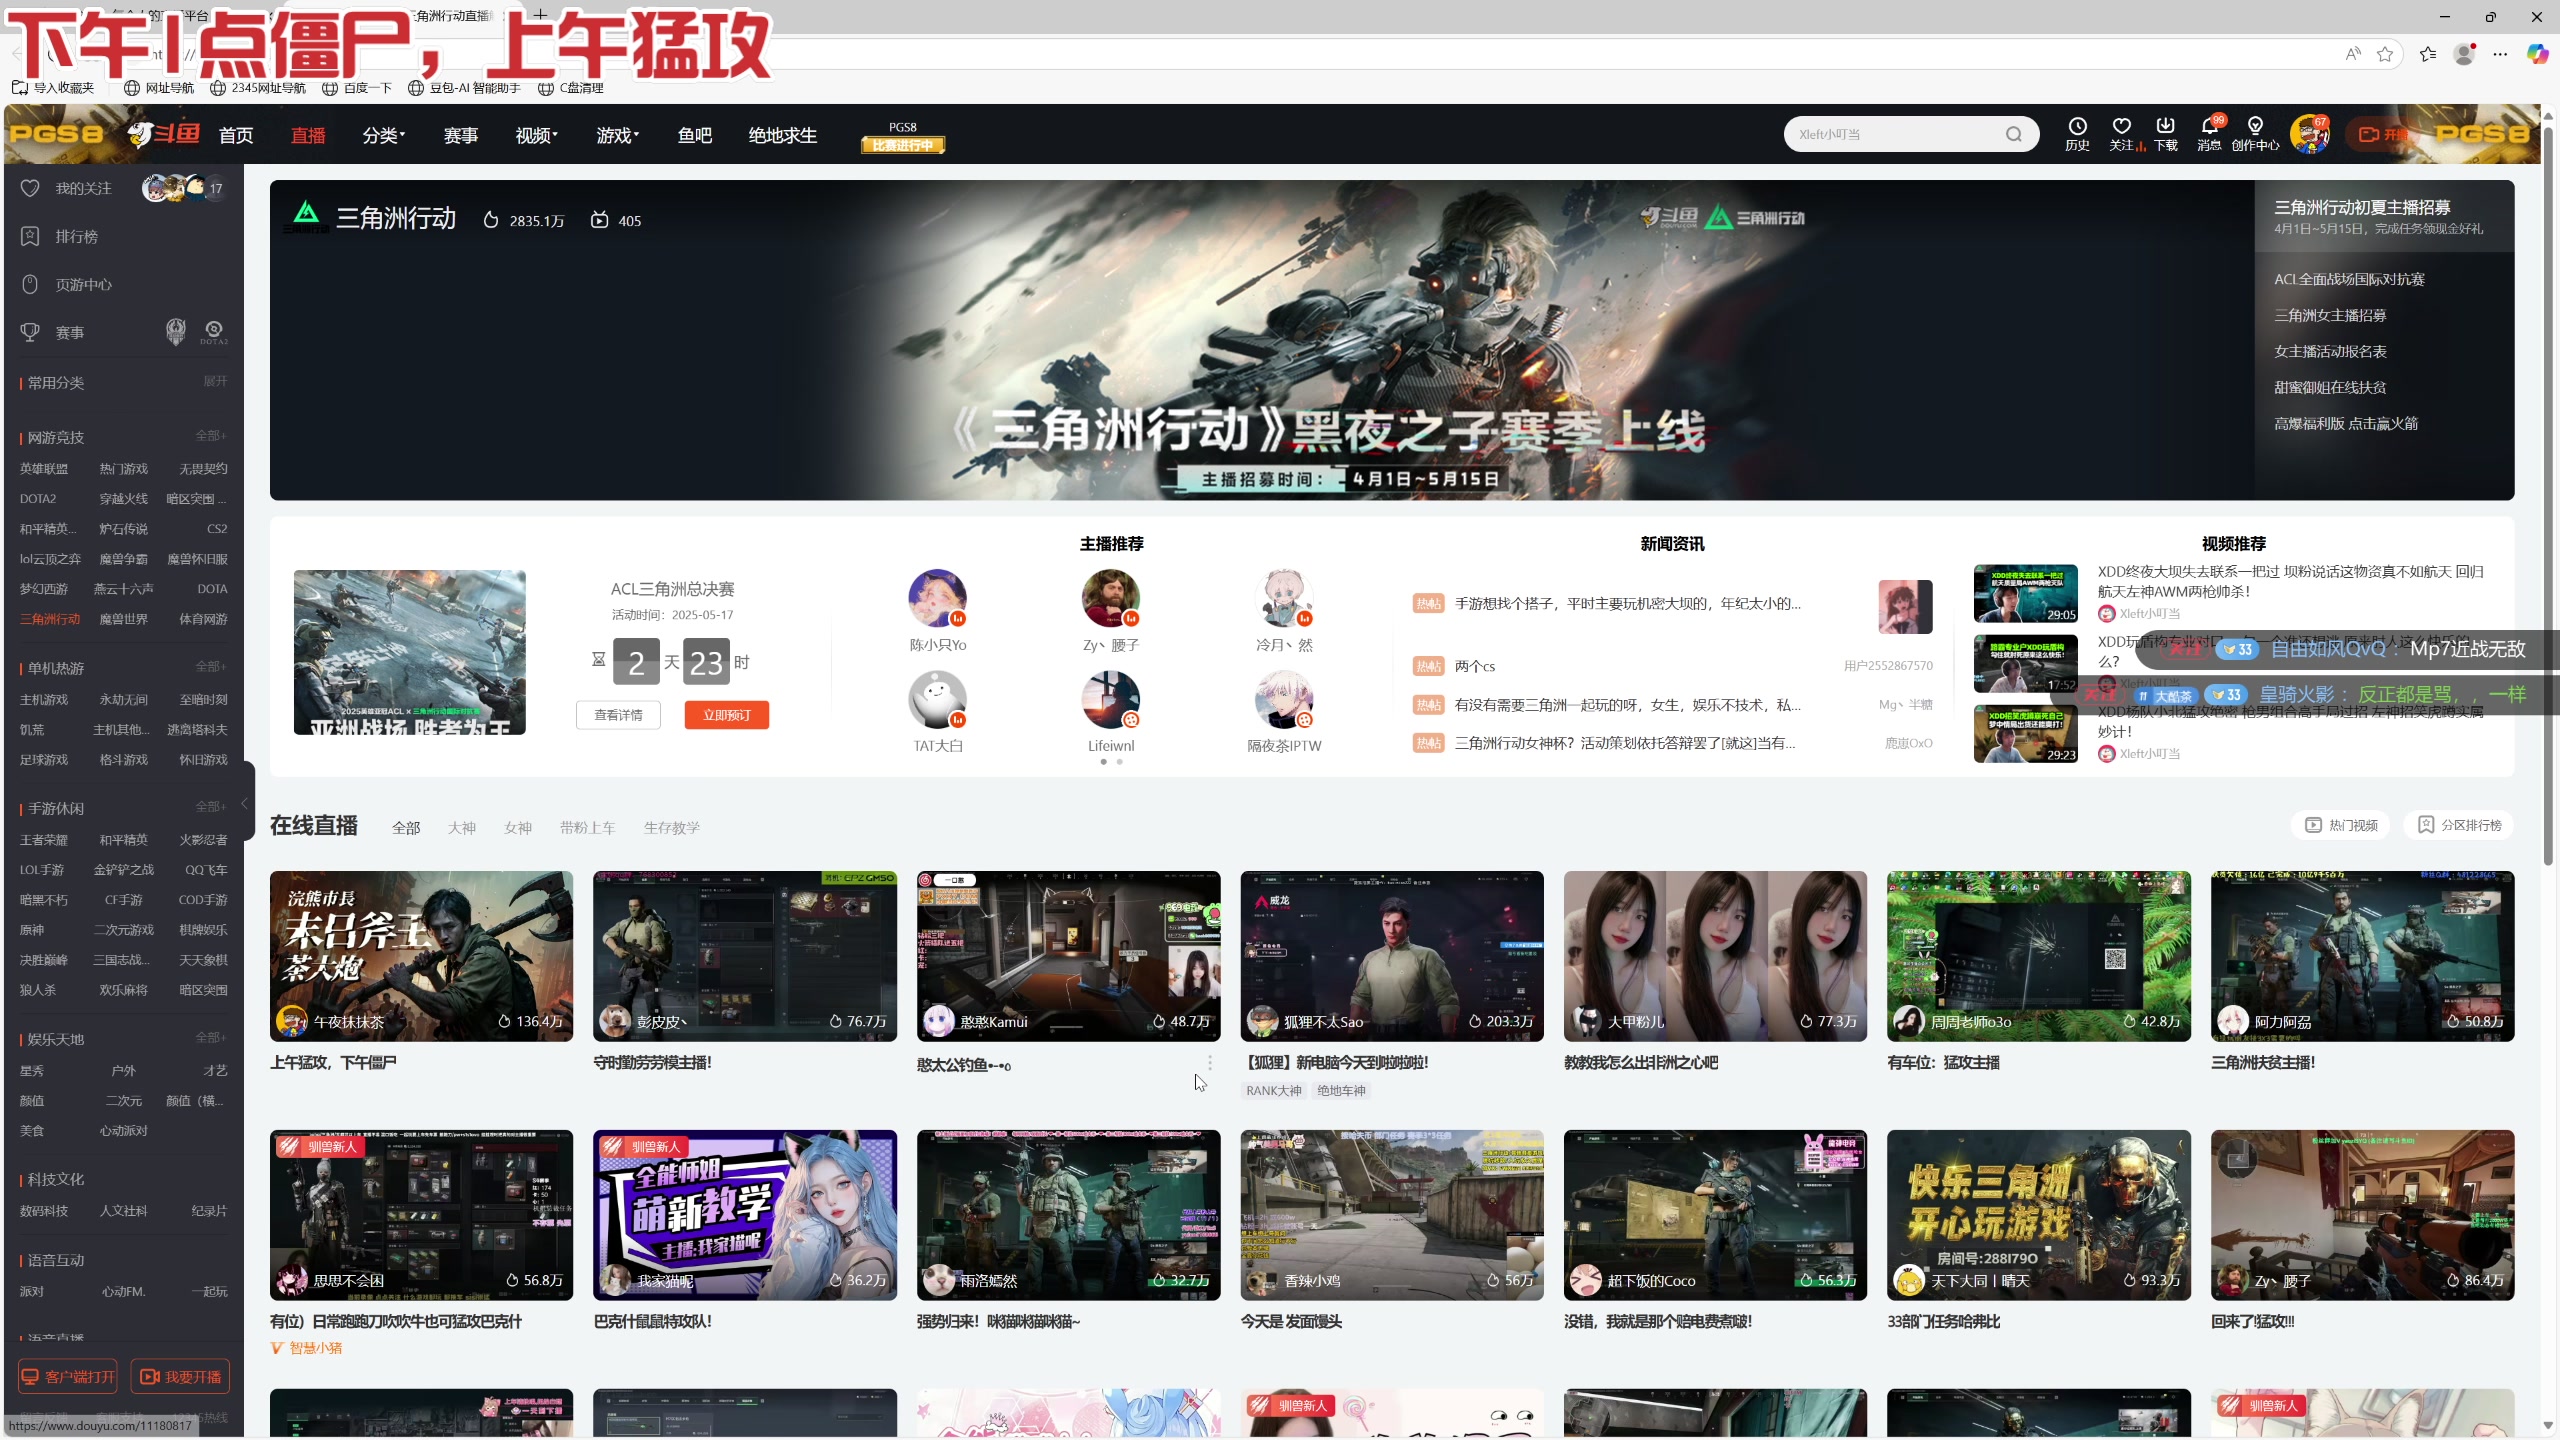Open the 三角洲女主播招募 link
The image size is (2560, 1440).
[2330, 315]
